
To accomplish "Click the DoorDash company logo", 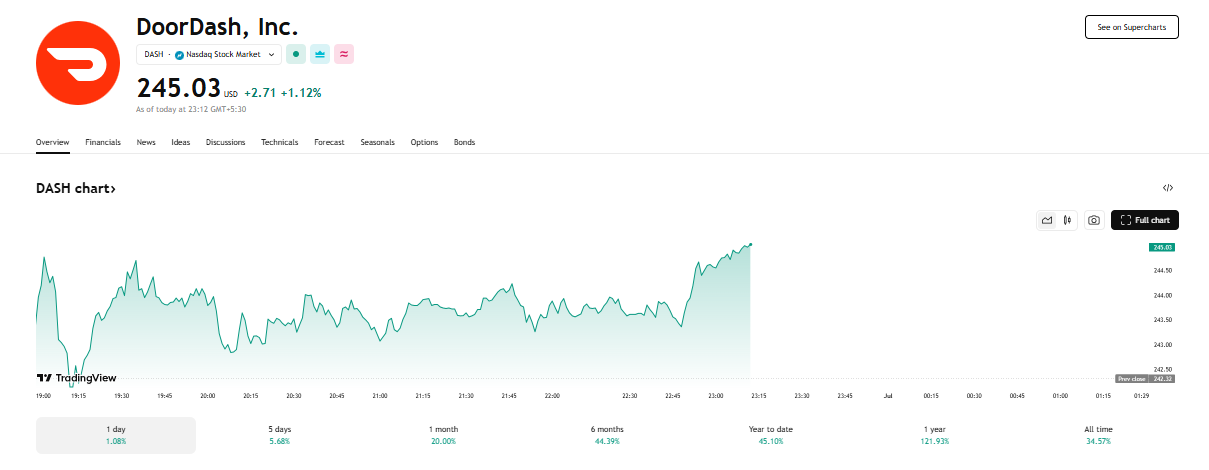I will point(78,64).
